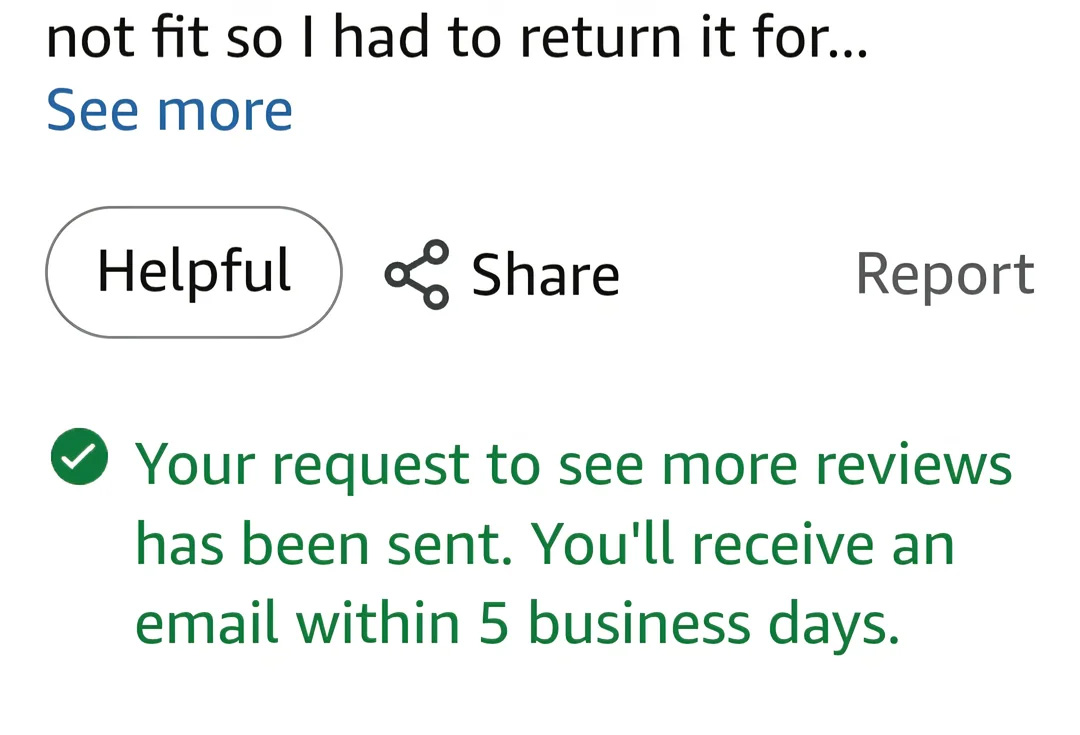
Task: Click the word 'reviews' in the green confirmation
Action: tap(914, 465)
